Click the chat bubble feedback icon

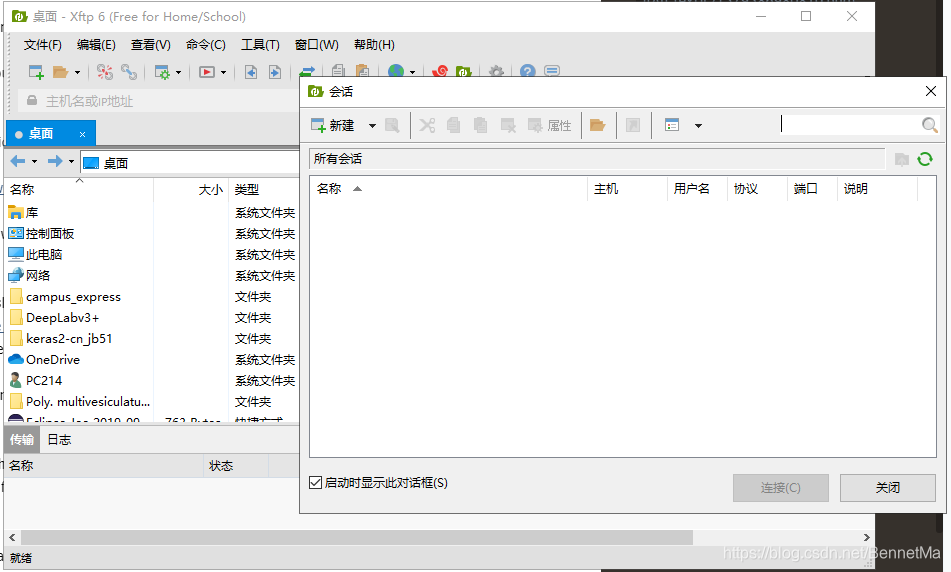(x=552, y=72)
